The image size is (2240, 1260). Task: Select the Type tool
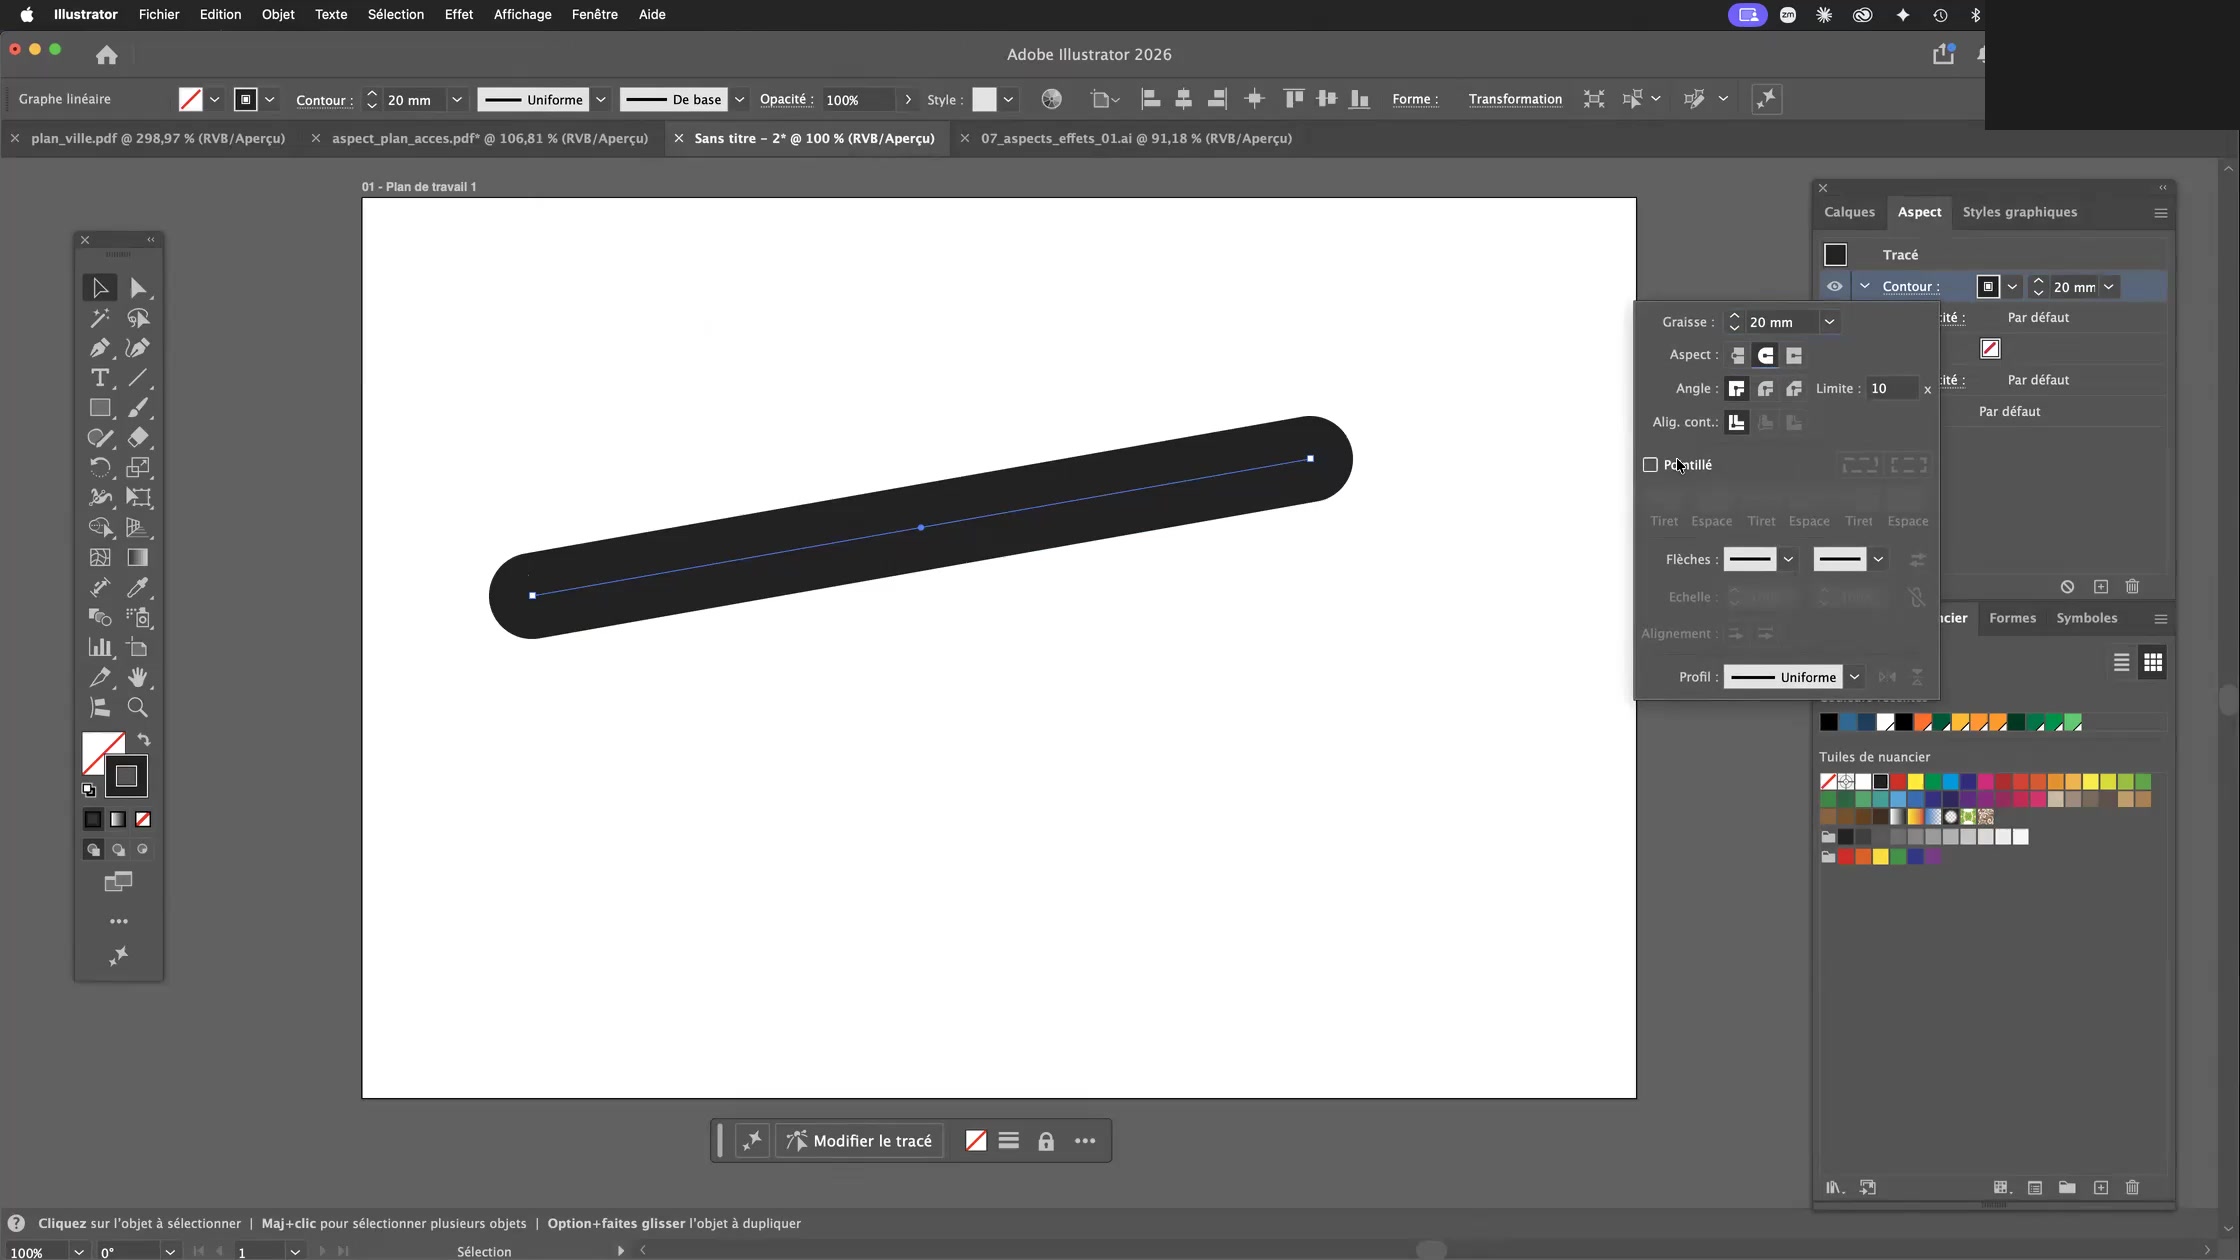click(x=100, y=378)
